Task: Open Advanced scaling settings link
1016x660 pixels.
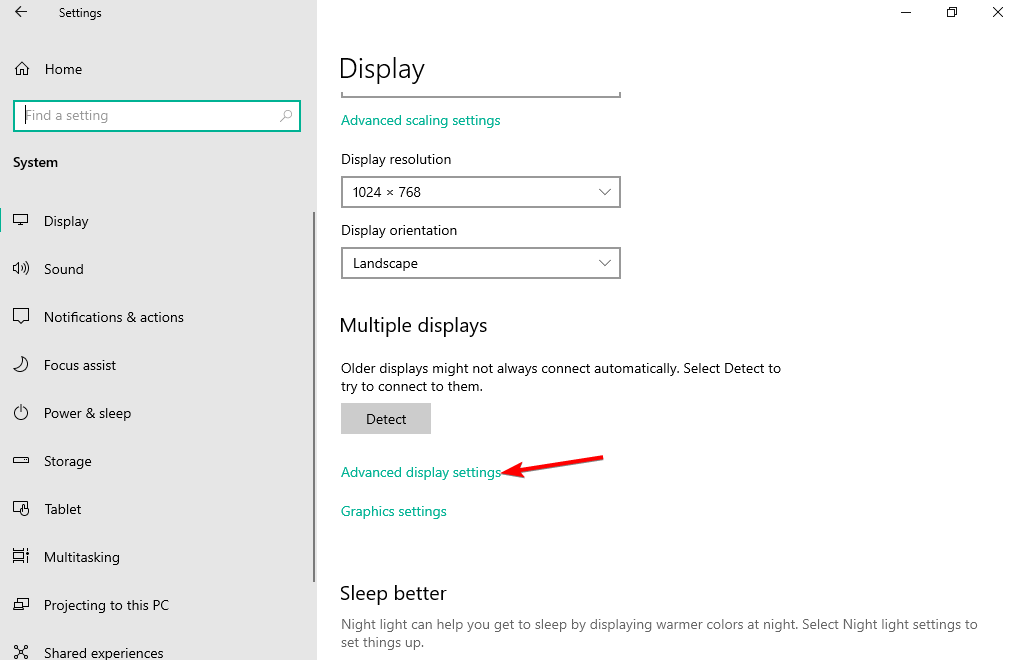Action: click(x=421, y=120)
